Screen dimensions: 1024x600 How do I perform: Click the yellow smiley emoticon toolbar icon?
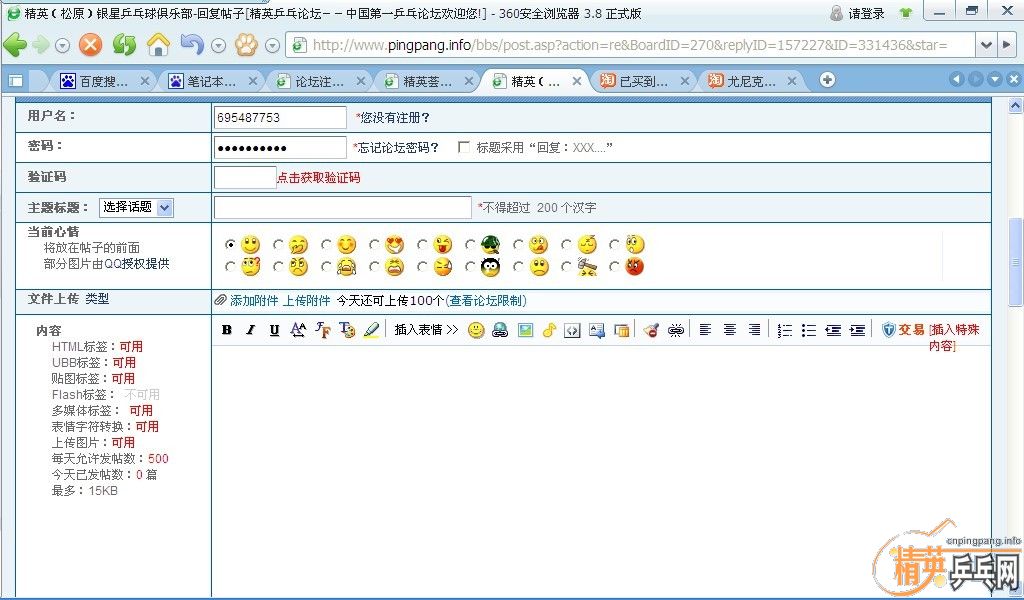(x=476, y=330)
